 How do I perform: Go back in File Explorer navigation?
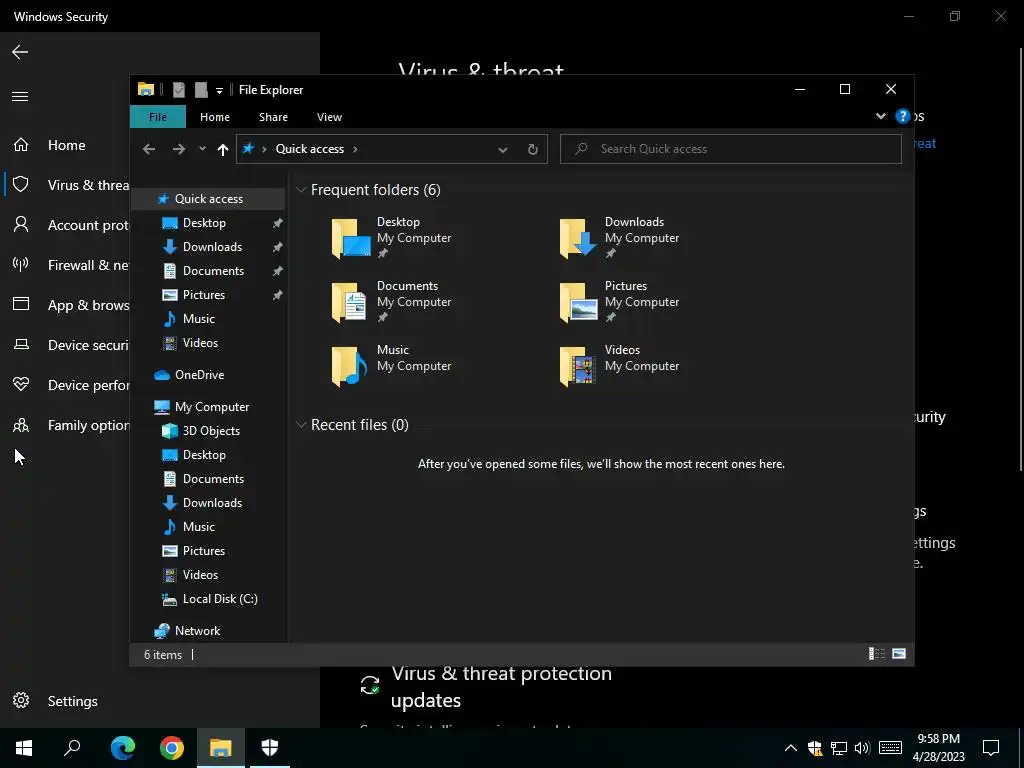(x=149, y=150)
